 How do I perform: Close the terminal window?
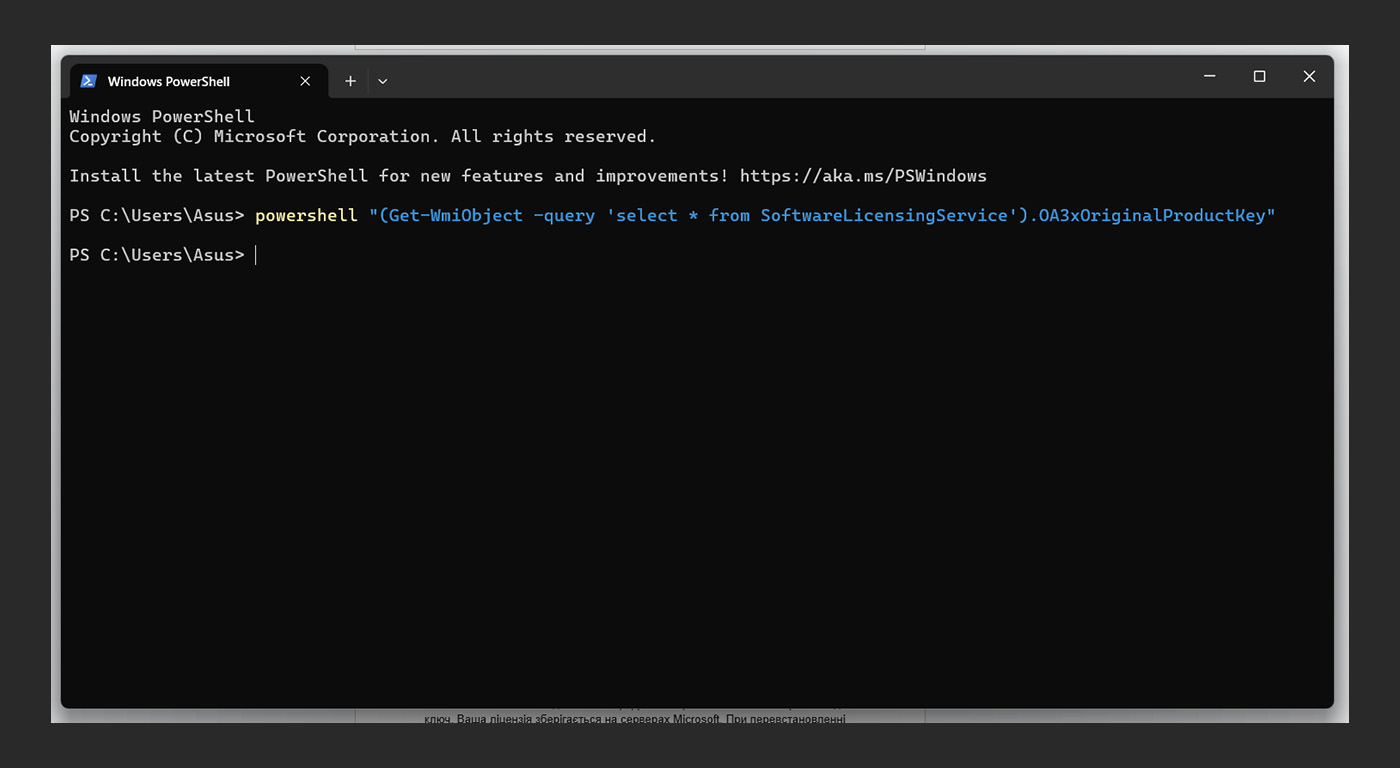coord(1309,77)
